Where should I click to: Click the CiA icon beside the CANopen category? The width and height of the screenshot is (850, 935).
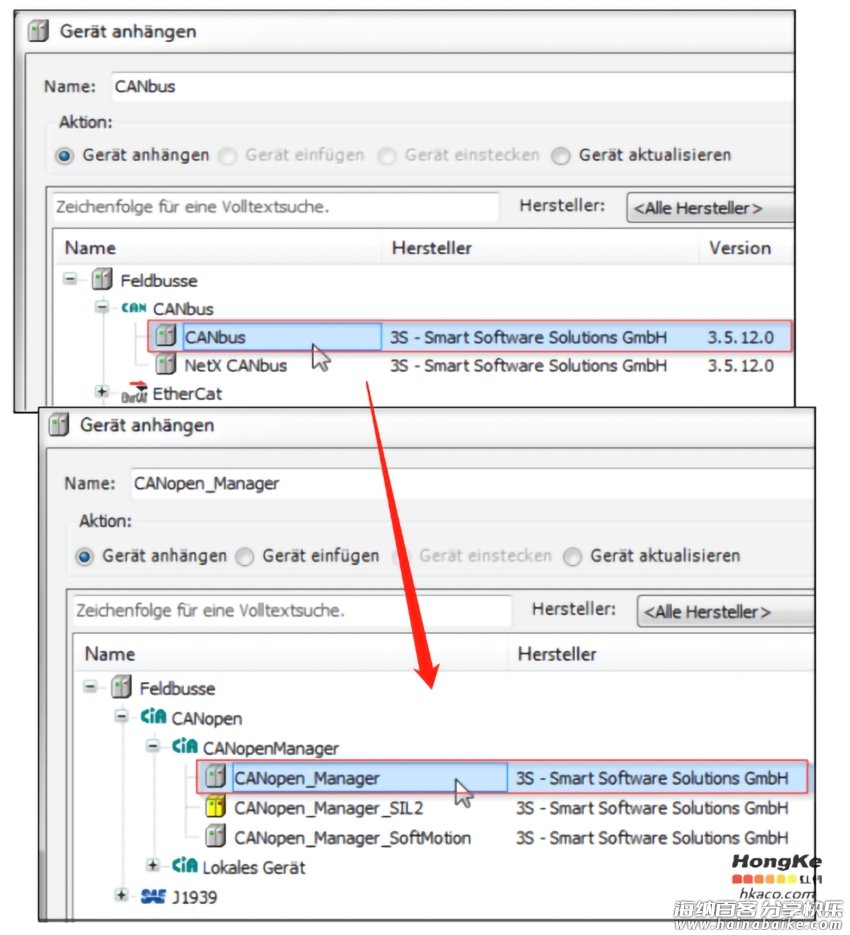[x=153, y=717]
